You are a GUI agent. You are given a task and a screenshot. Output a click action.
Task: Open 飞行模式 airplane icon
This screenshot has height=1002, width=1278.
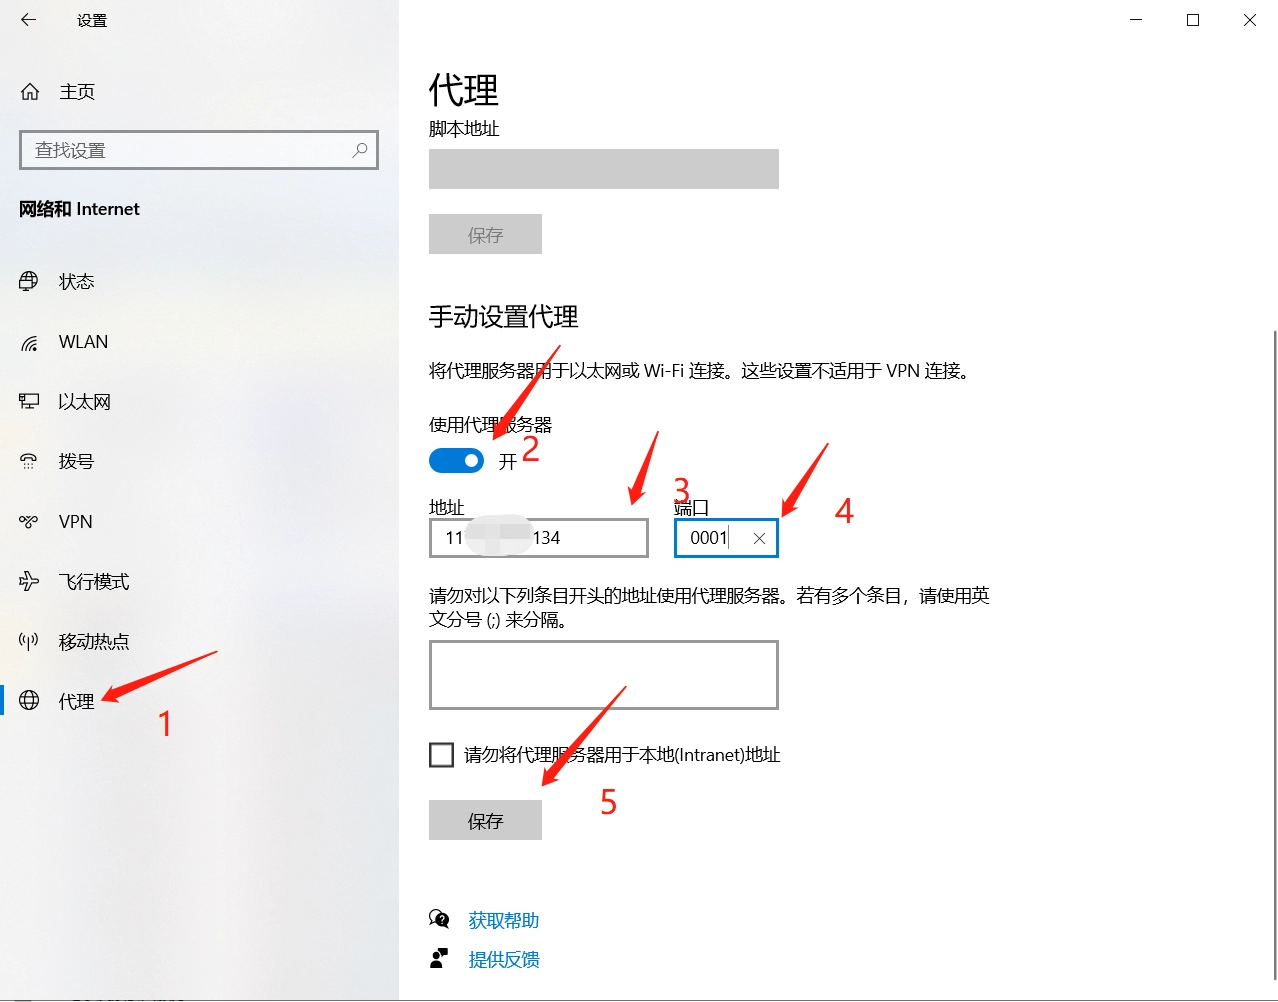pyautogui.click(x=29, y=581)
